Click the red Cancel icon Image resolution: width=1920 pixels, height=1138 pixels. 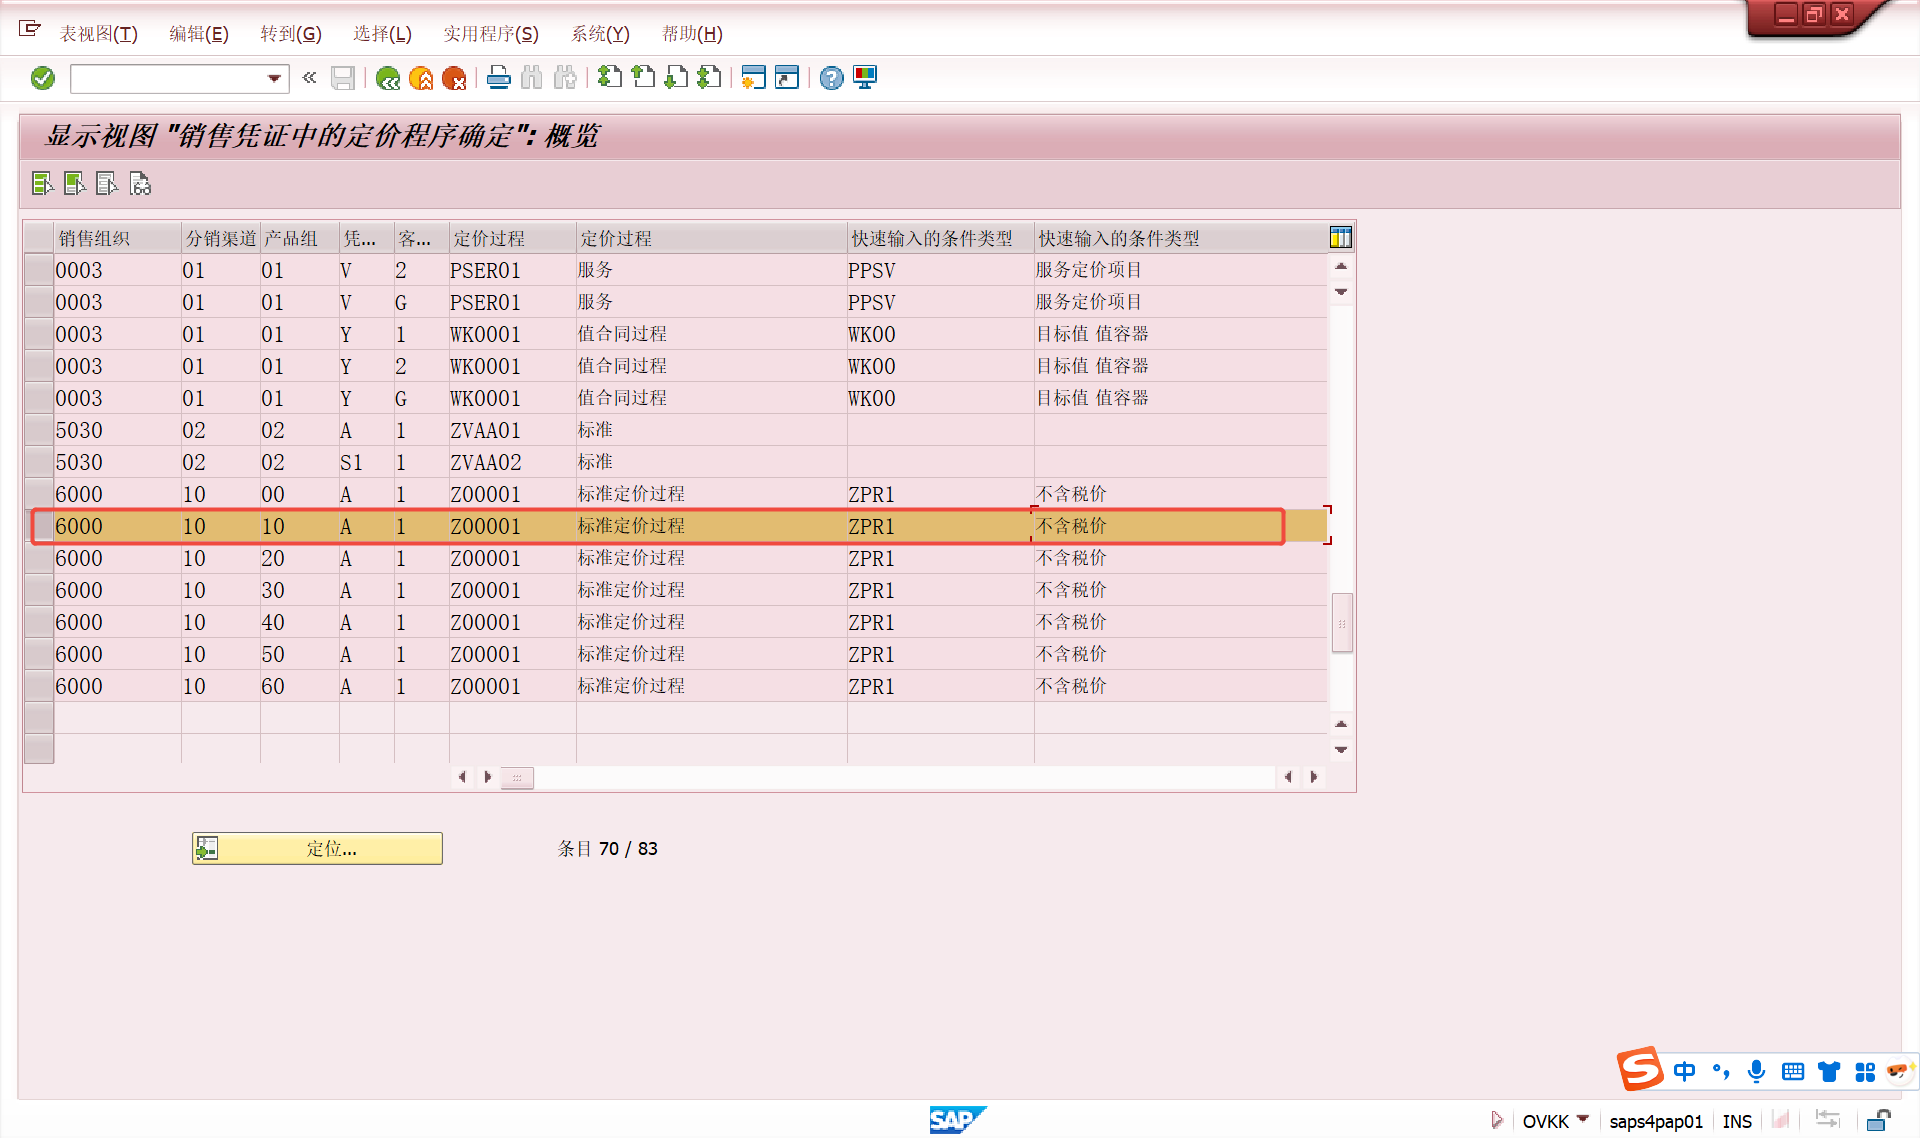coord(454,78)
